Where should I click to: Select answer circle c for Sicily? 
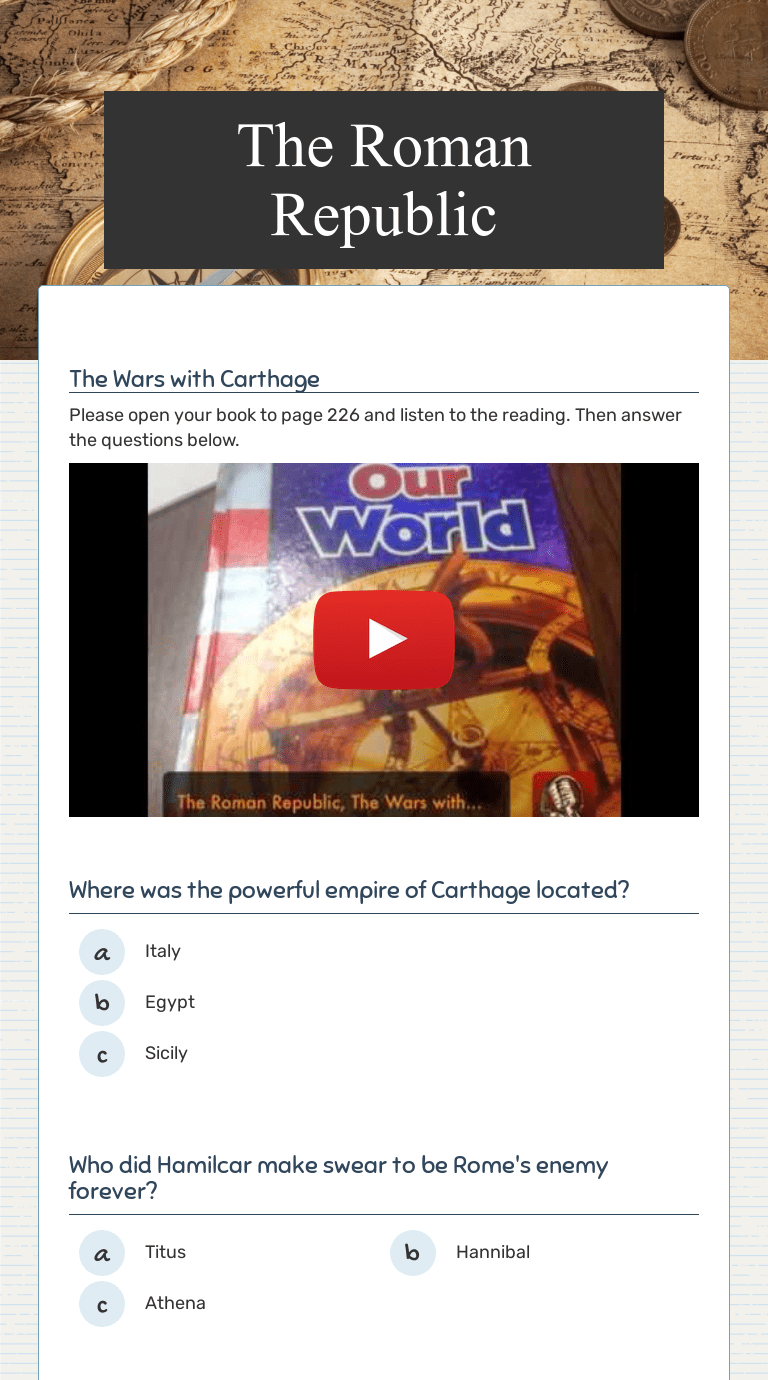tap(102, 1054)
